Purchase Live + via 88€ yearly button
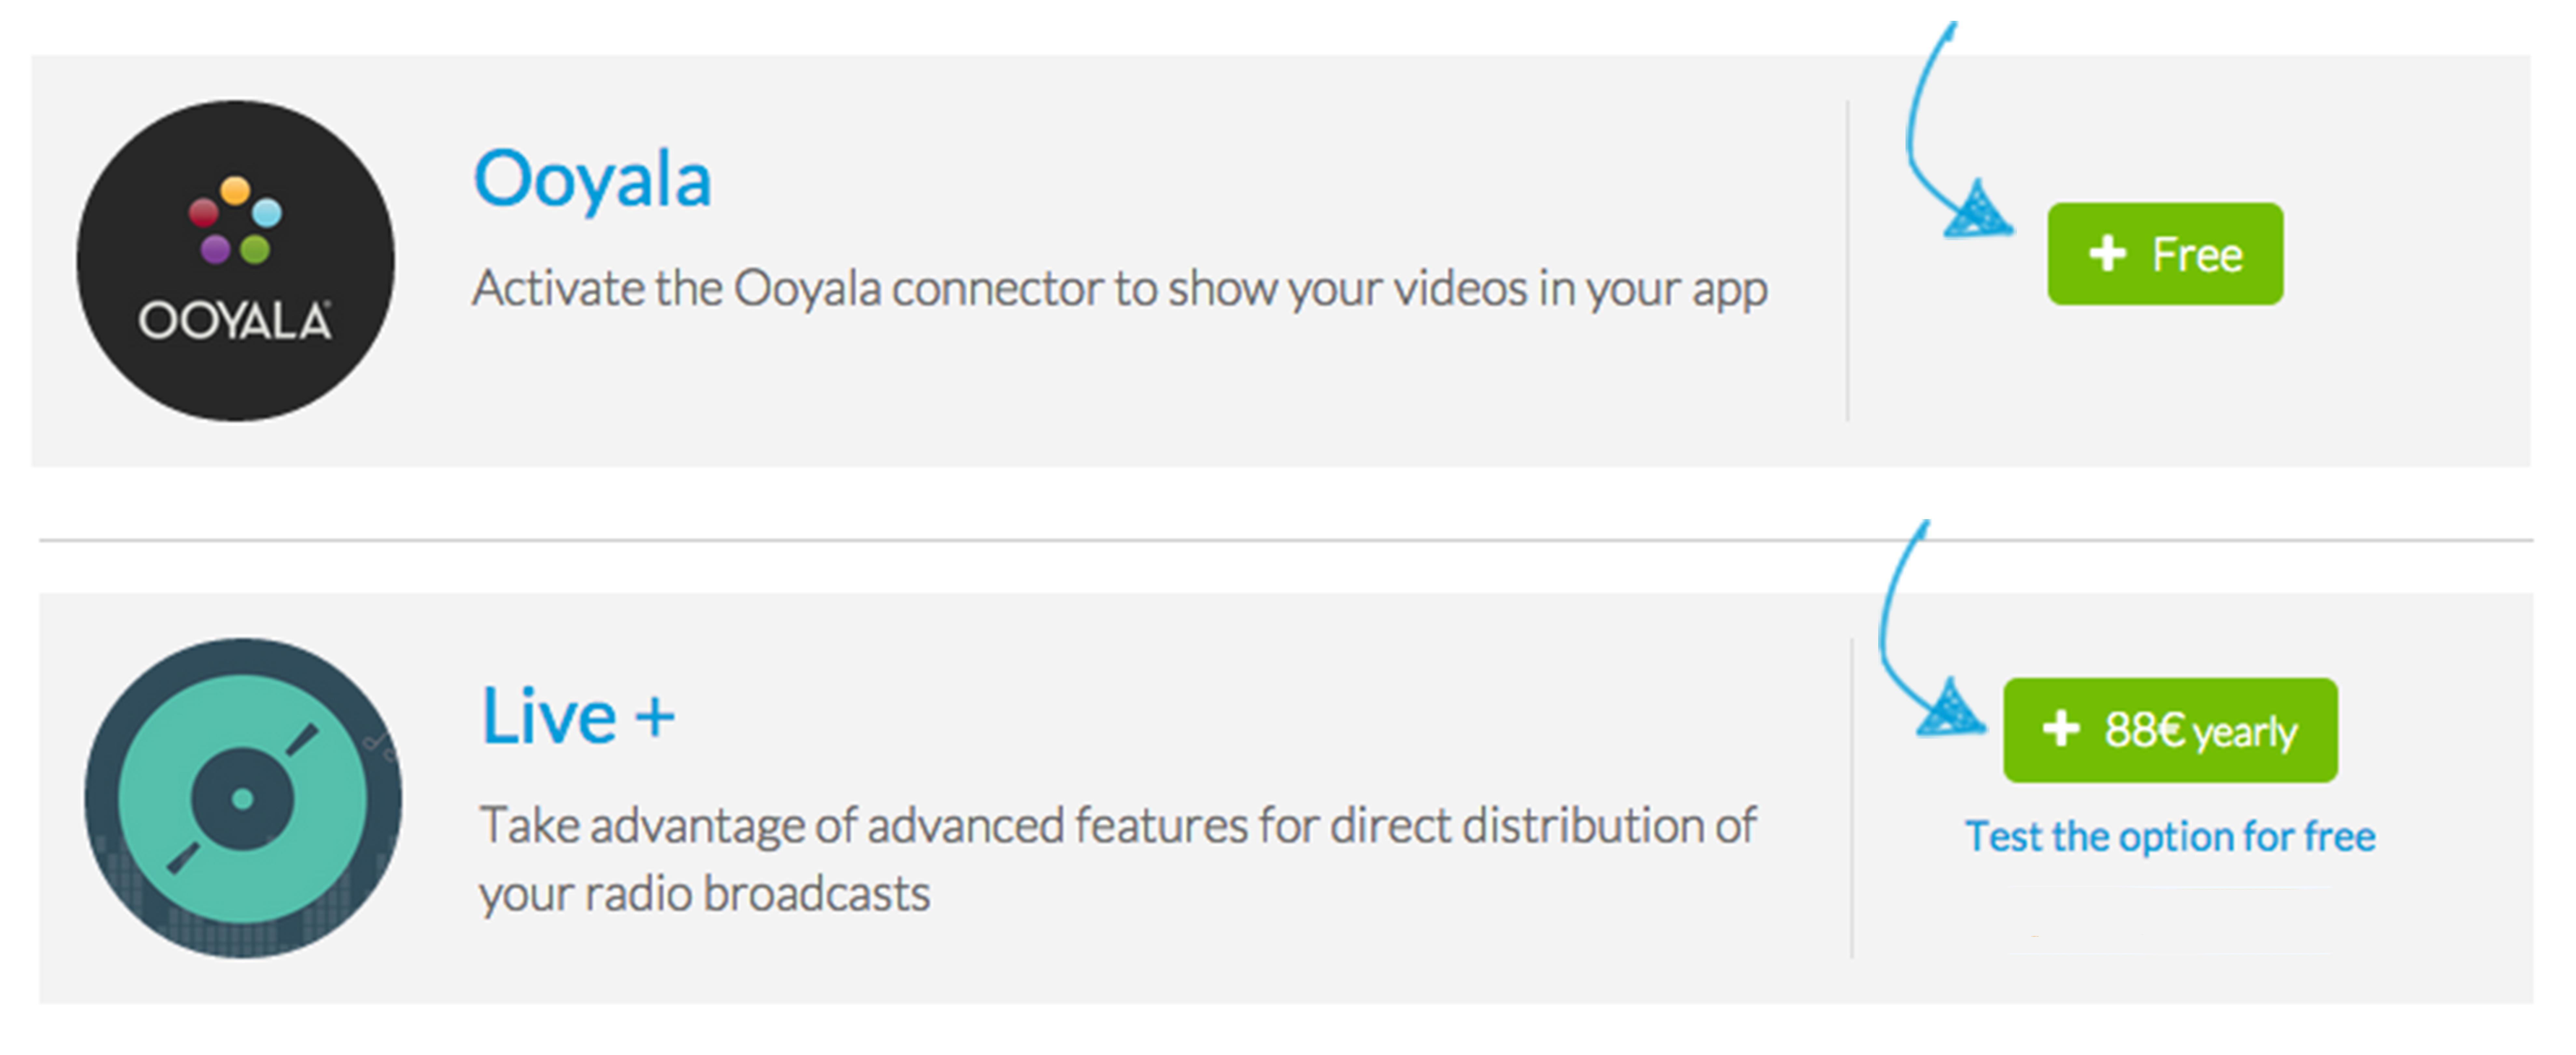This screenshot has width=2576, height=1055. pyautogui.click(x=2170, y=730)
